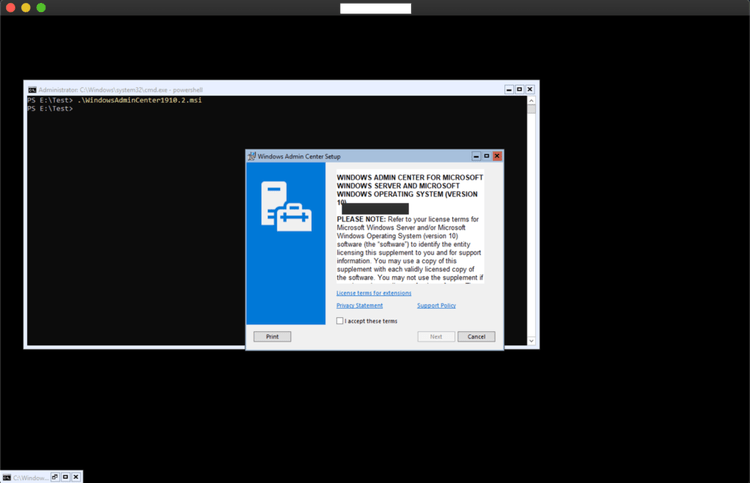Click the second 'PS E:\Test>' prompt line
This screenshot has width=750, height=483.
point(50,109)
